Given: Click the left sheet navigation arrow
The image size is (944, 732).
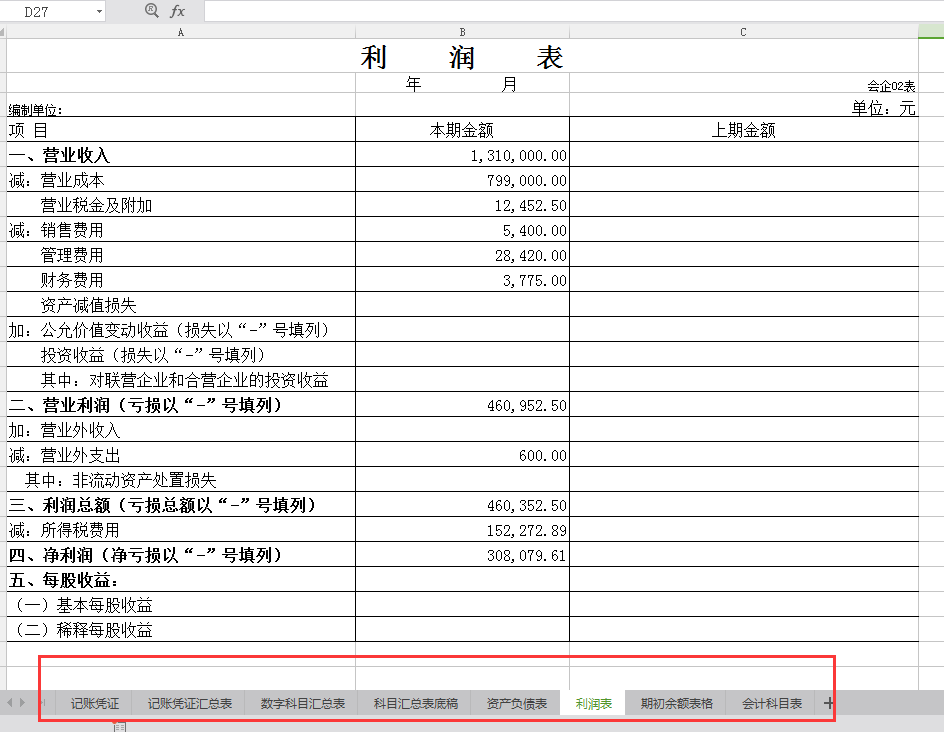Looking at the screenshot, I should click(10, 703).
